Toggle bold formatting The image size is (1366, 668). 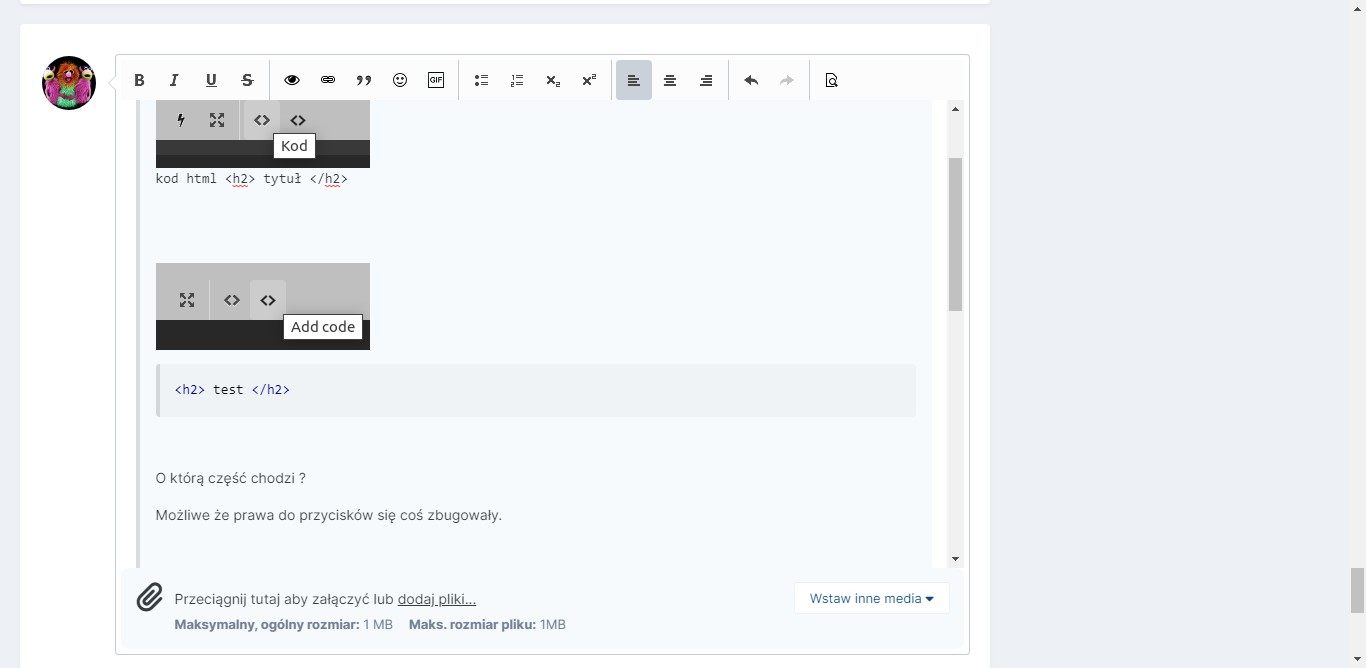[140, 80]
